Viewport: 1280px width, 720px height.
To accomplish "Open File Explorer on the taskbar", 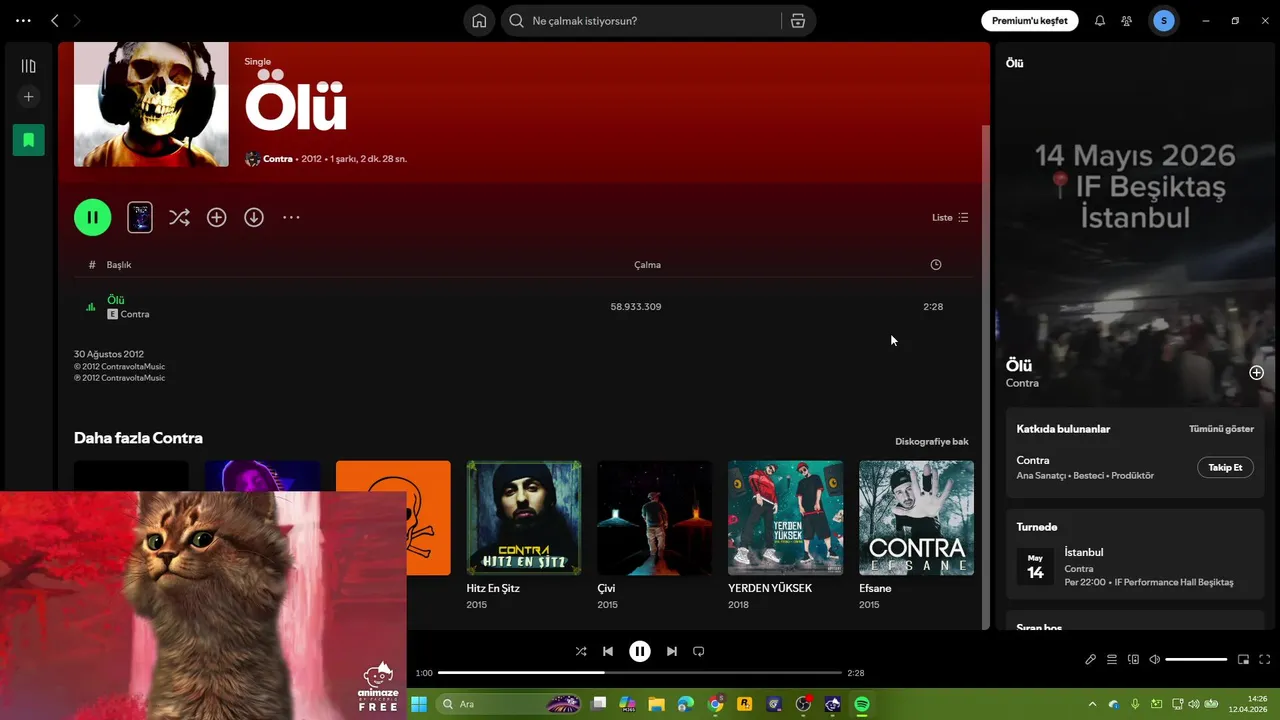I will click(657, 704).
